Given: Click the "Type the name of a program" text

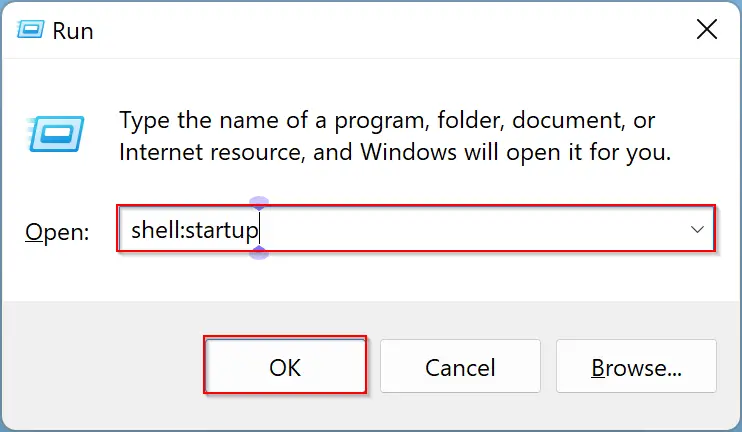Looking at the screenshot, I should pos(274,121).
